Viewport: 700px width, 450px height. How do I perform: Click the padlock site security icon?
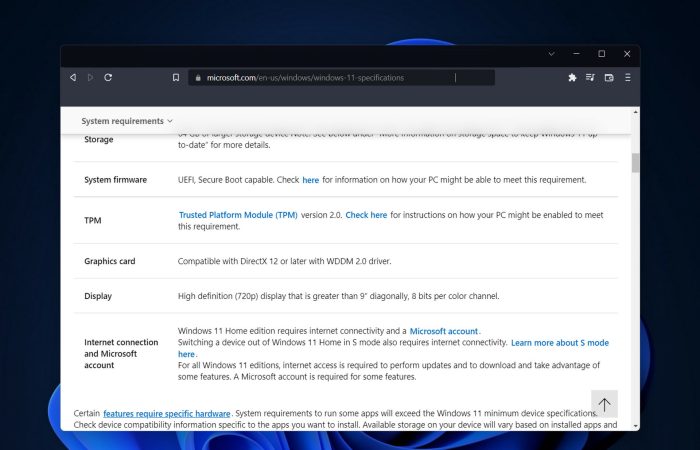[x=198, y=78]
